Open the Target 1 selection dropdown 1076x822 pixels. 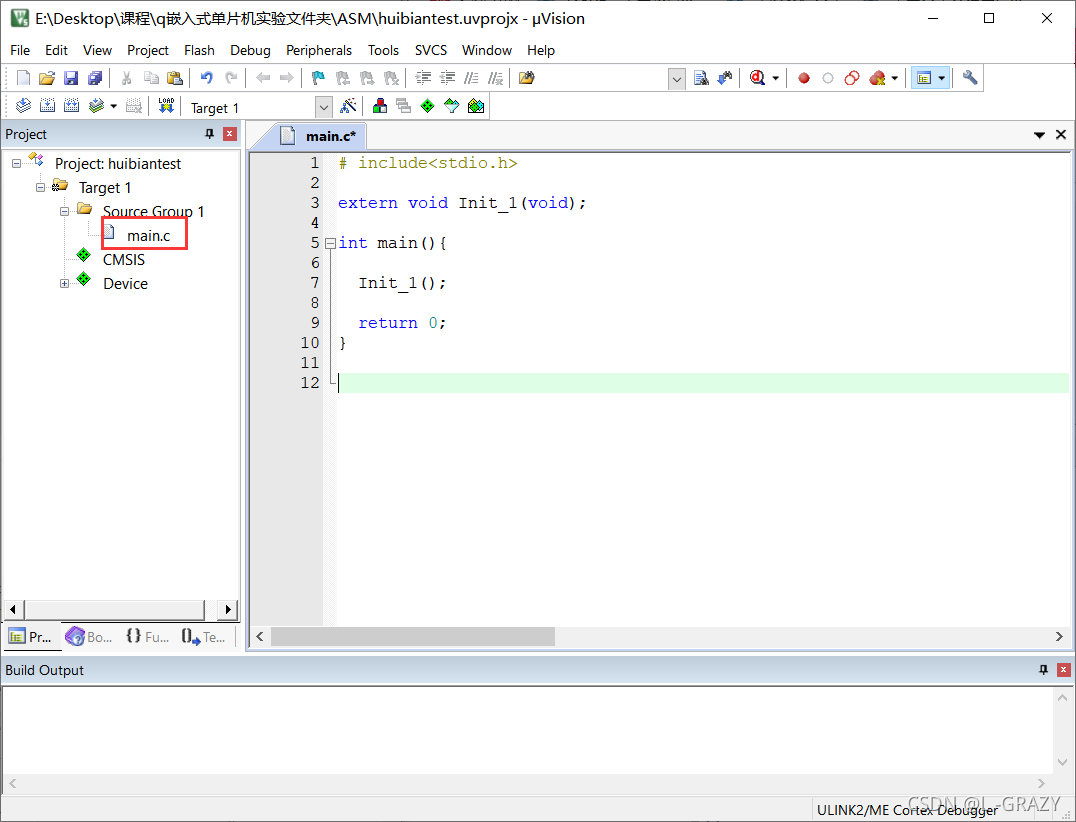[323, 107]
